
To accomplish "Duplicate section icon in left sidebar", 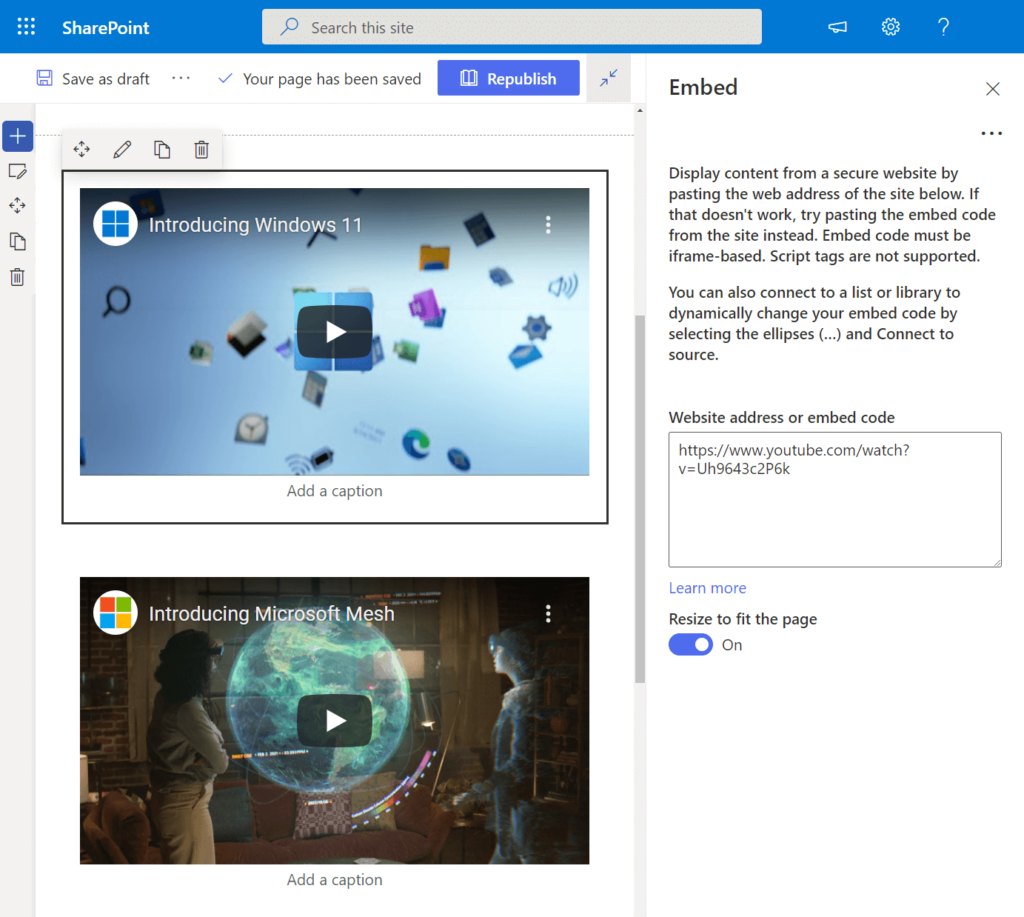I will coord(18,242).
